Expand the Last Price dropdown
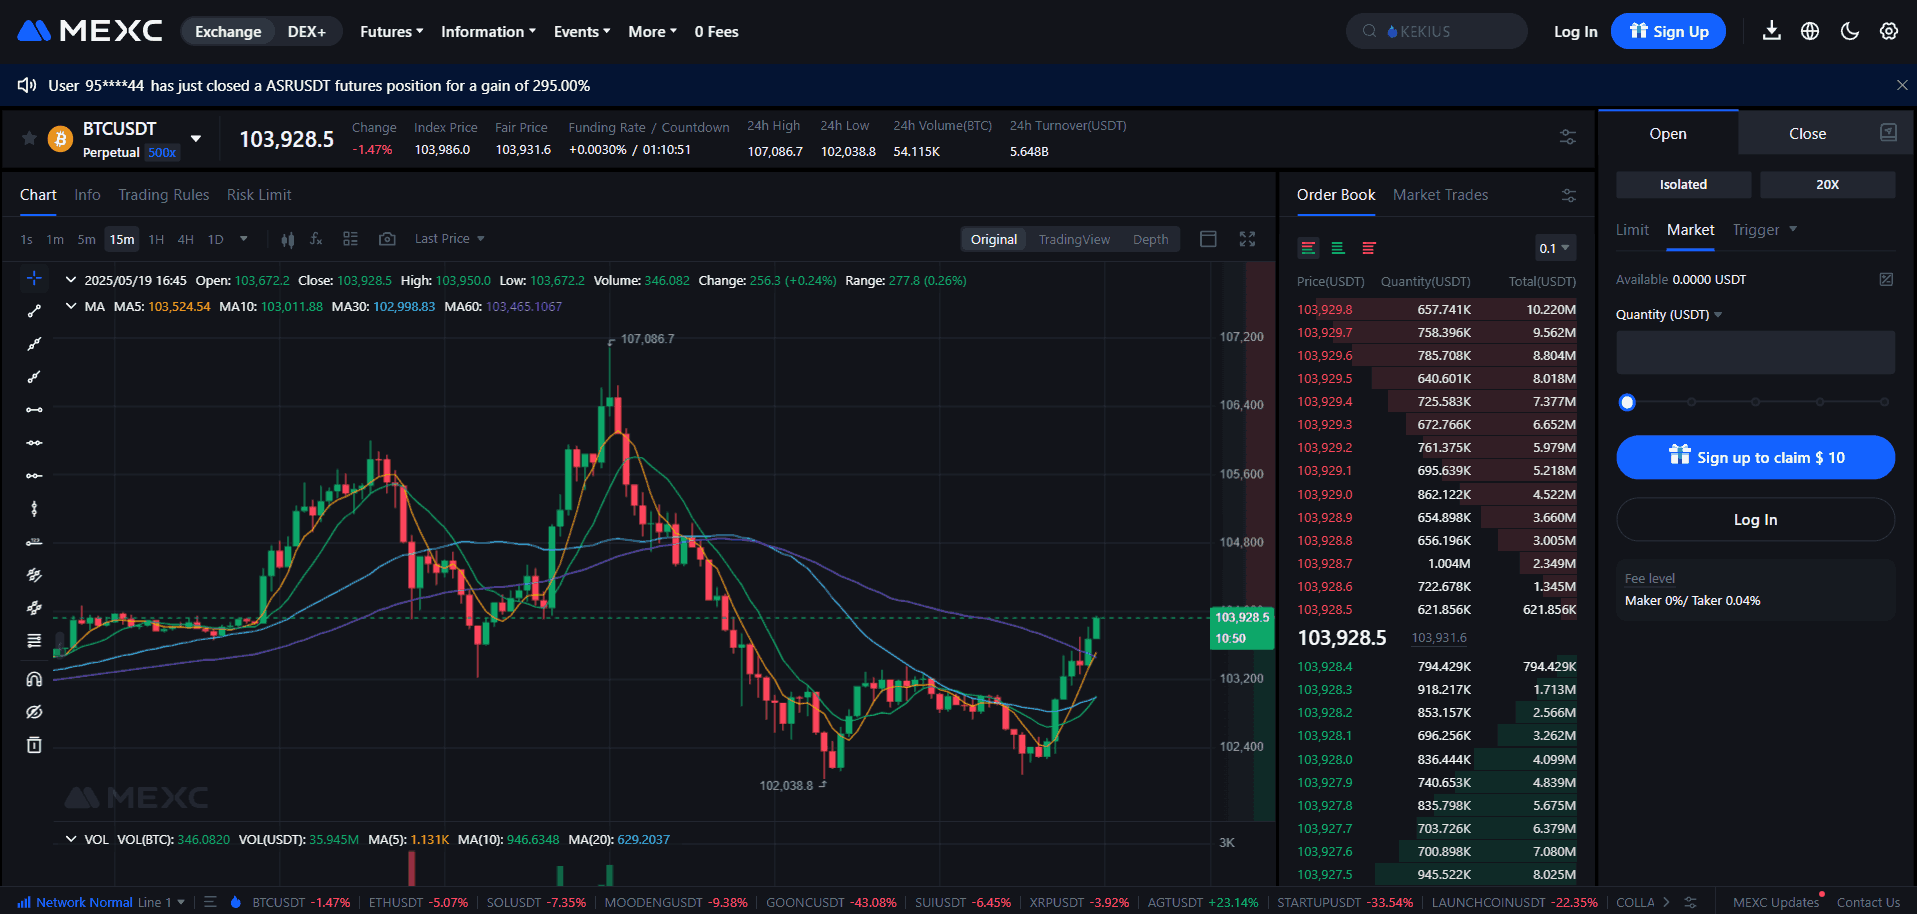 (449, 238)
